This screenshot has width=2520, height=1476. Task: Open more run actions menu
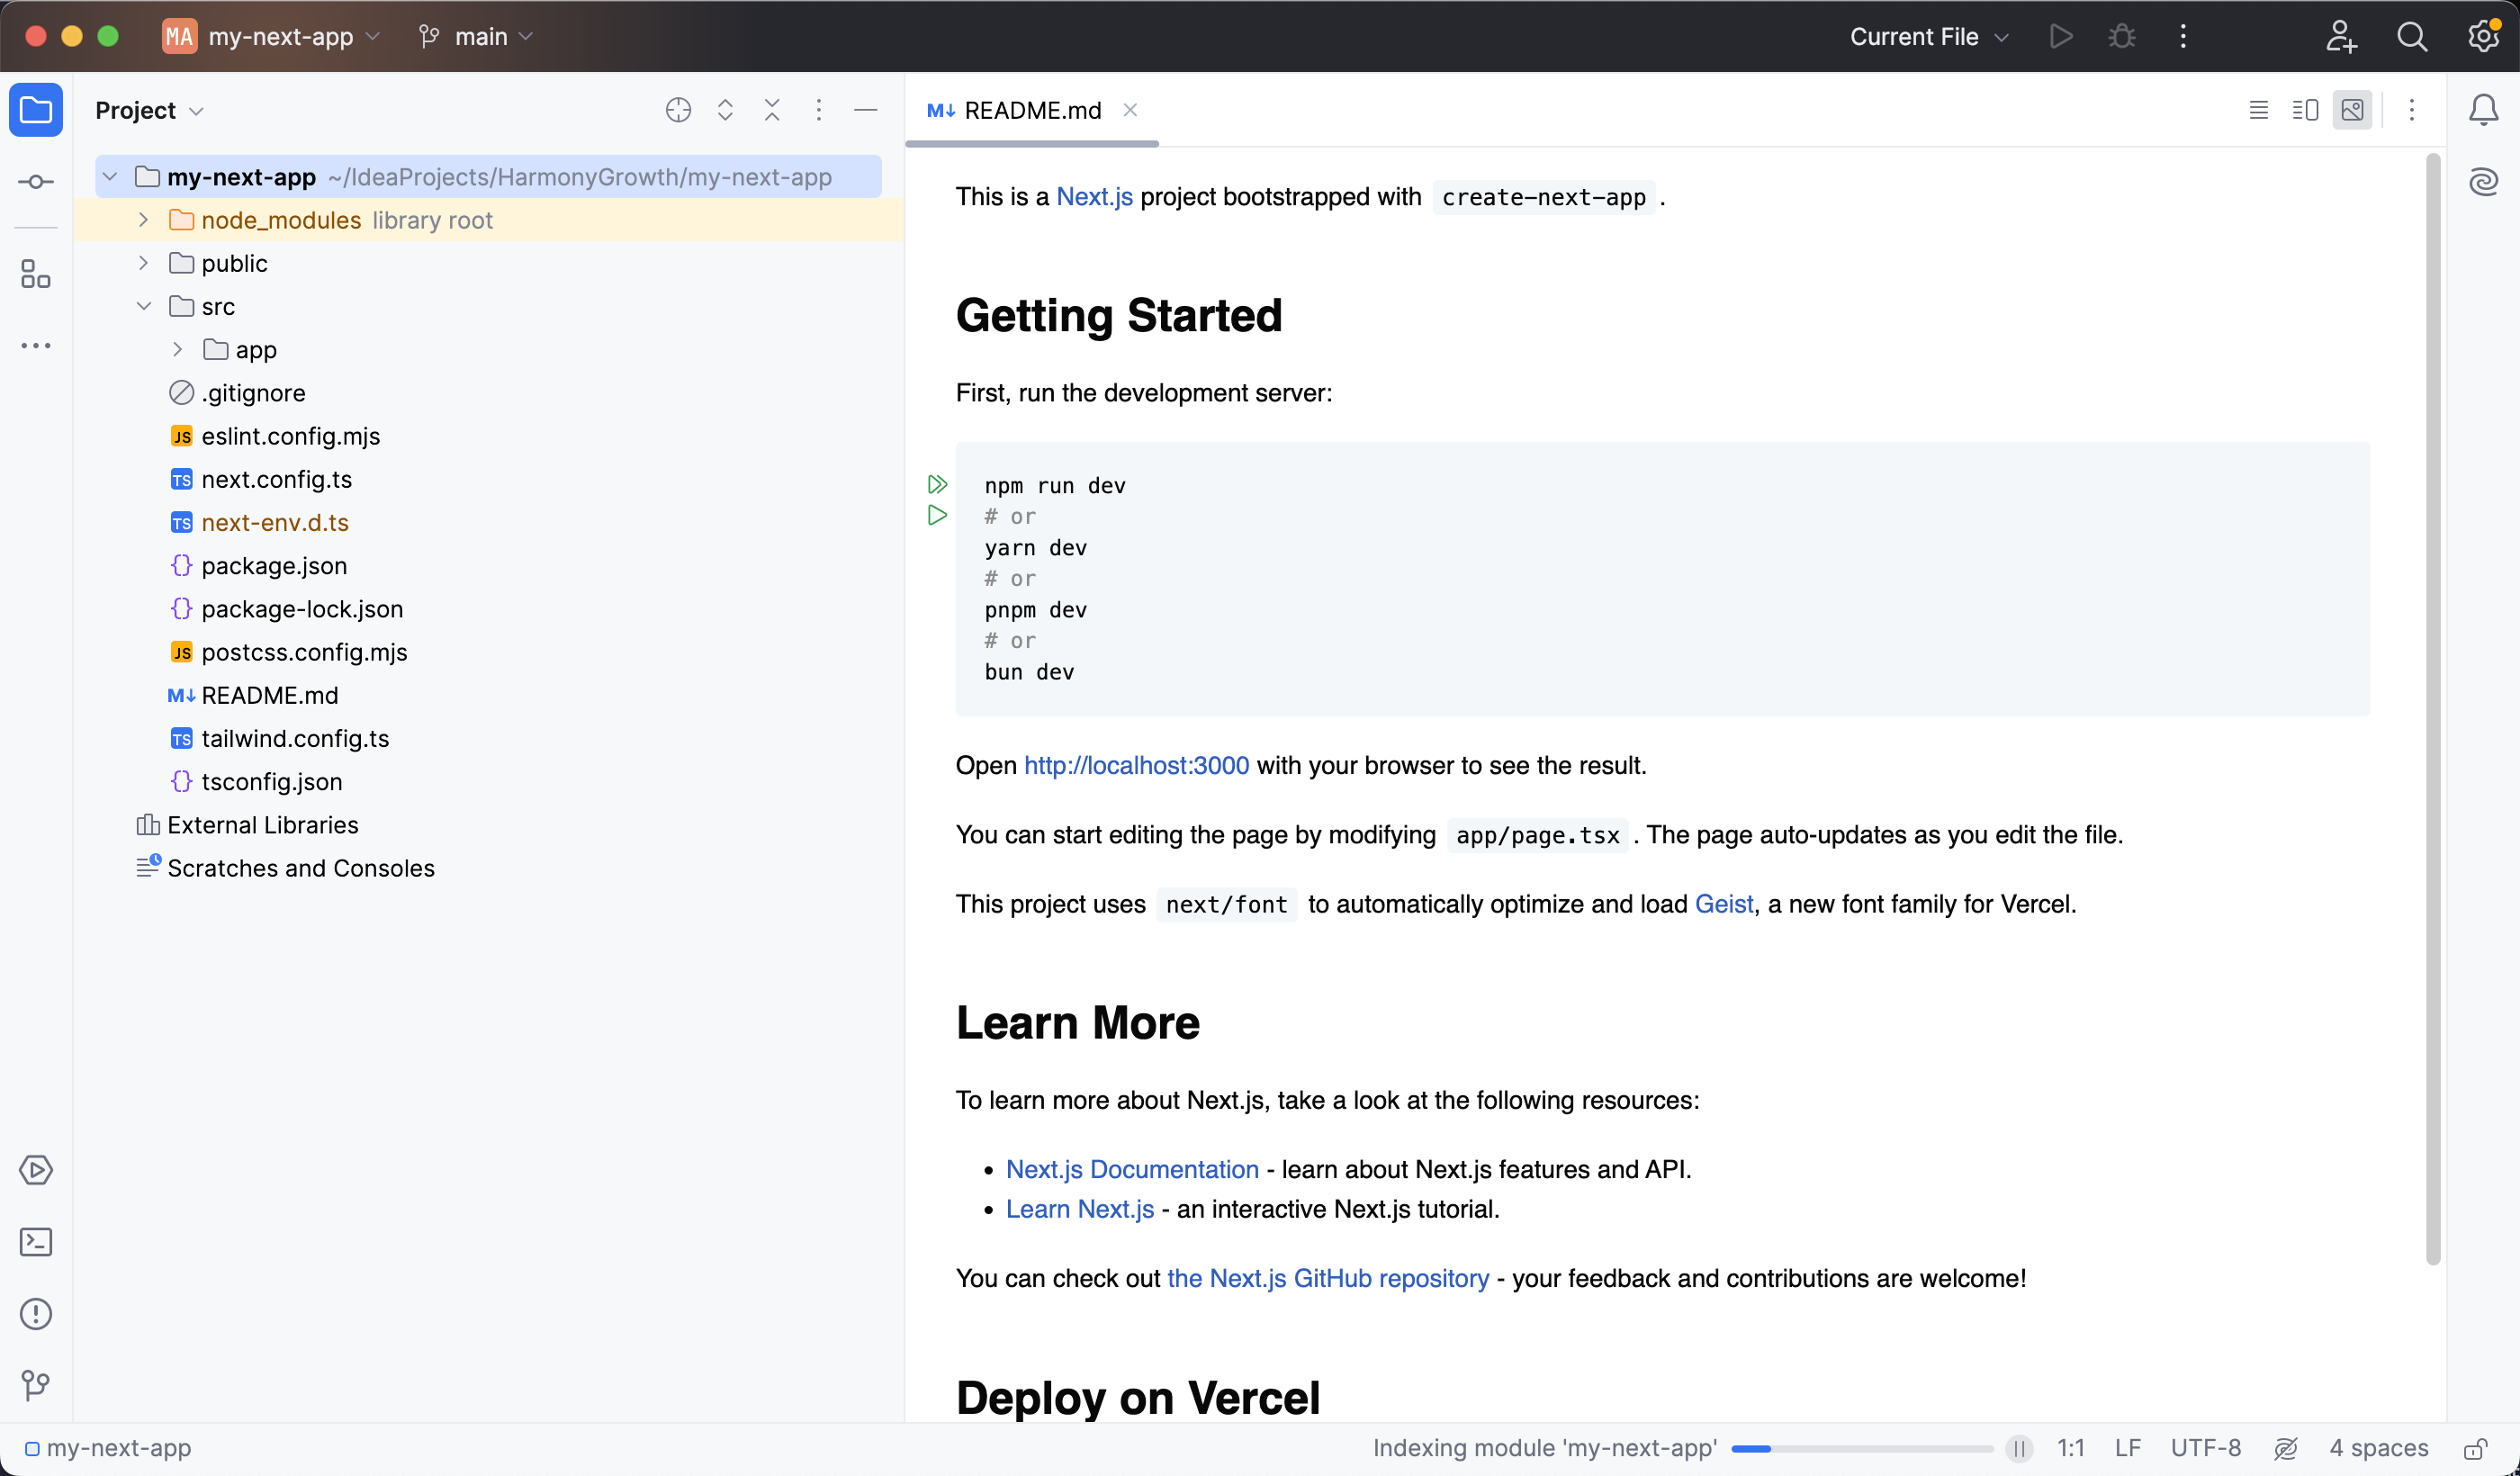point(2183,36)
